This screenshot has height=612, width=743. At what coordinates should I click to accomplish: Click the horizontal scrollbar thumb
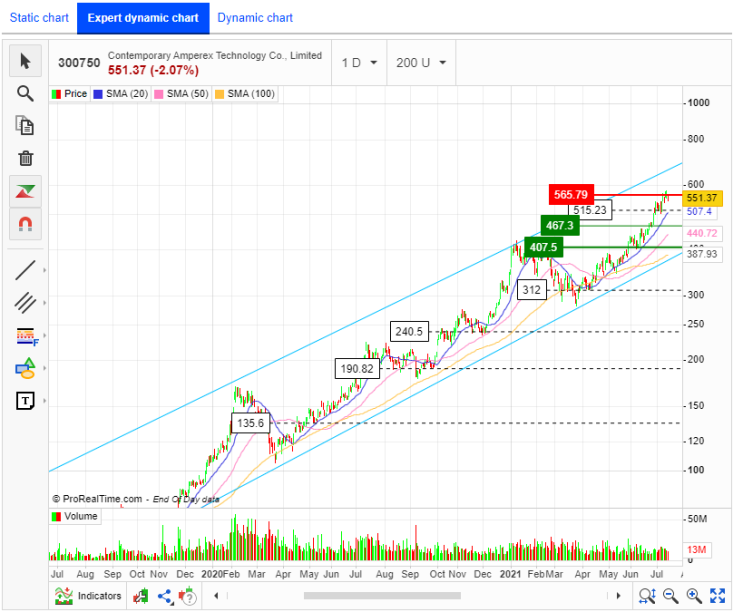coord(382,596)
